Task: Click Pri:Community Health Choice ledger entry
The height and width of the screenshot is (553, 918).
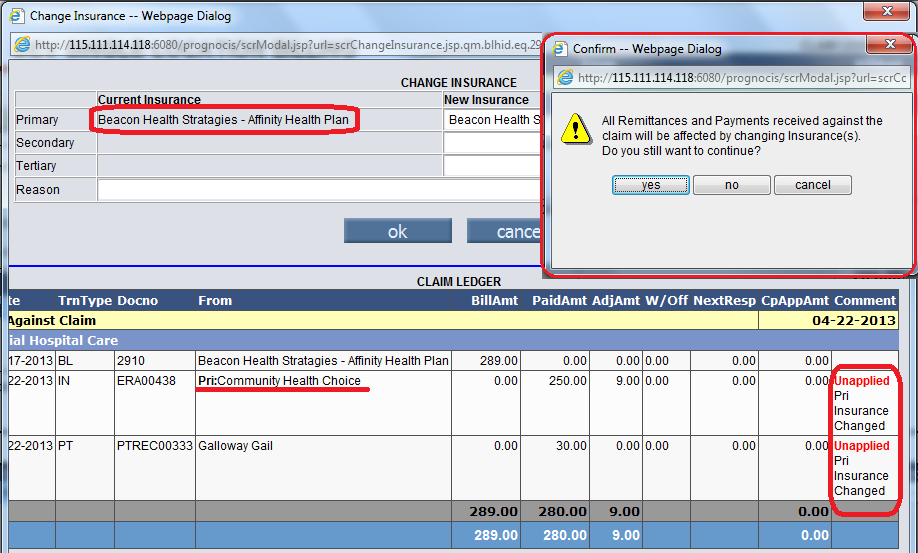Action: (x=279, y=381)
